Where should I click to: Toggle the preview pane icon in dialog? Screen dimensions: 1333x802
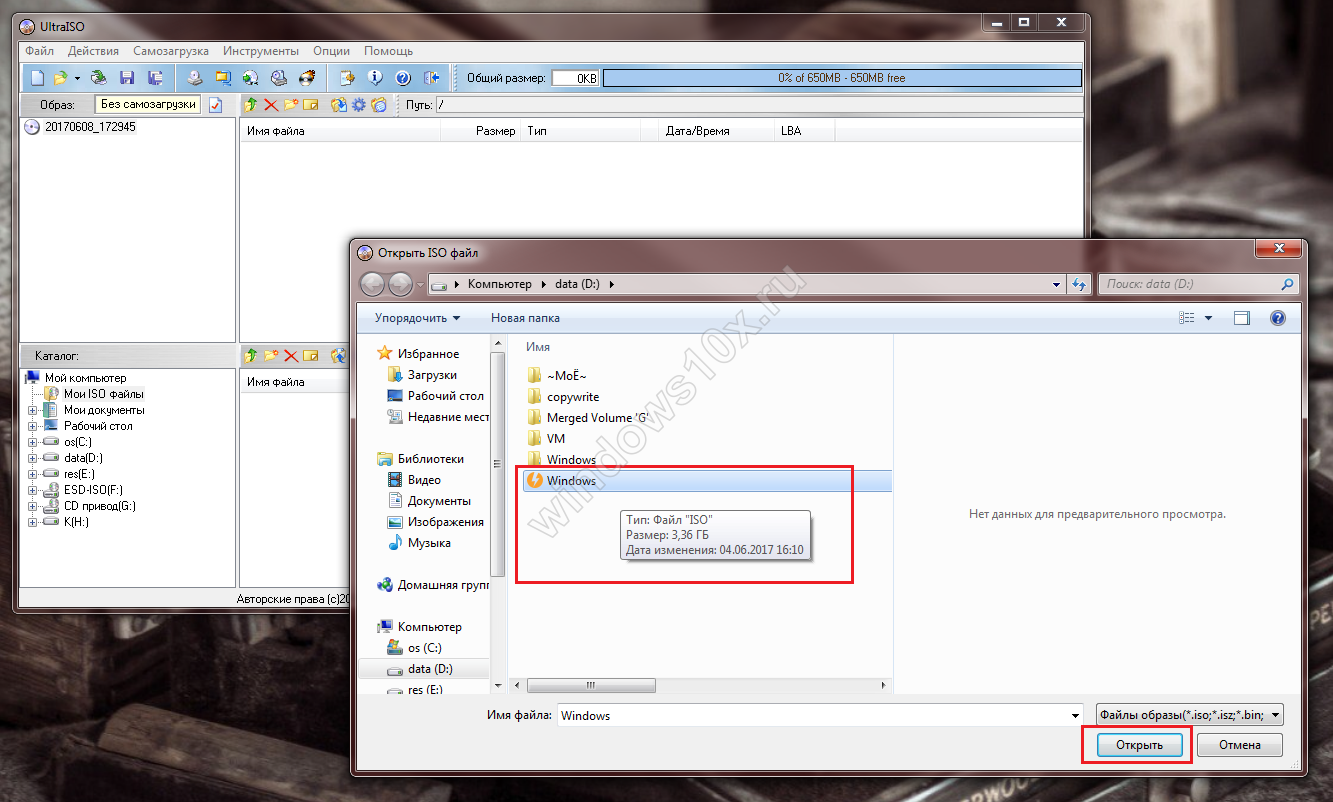pos(1242,318)
